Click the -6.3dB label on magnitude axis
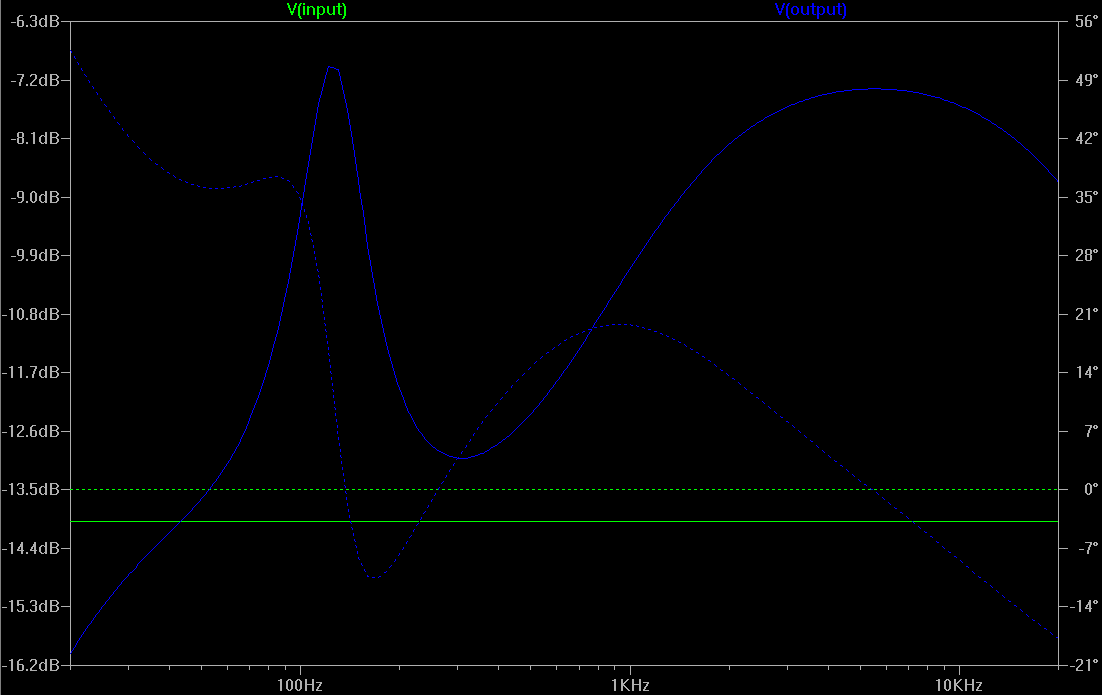 (x=31, y=21)
